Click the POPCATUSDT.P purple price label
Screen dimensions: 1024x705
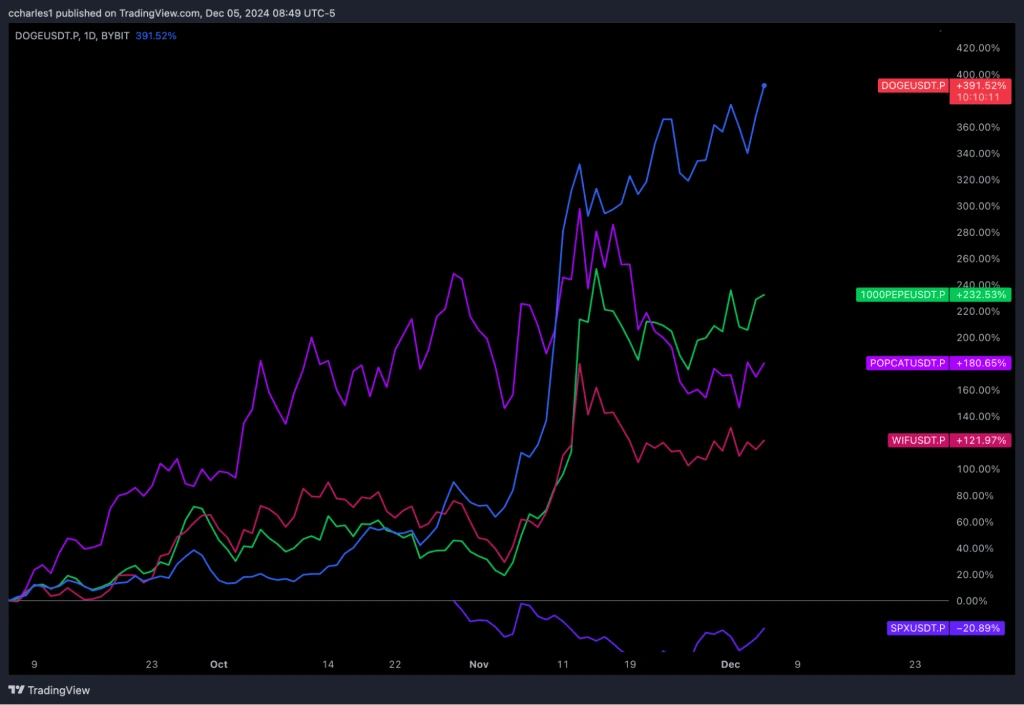point(905,363)
